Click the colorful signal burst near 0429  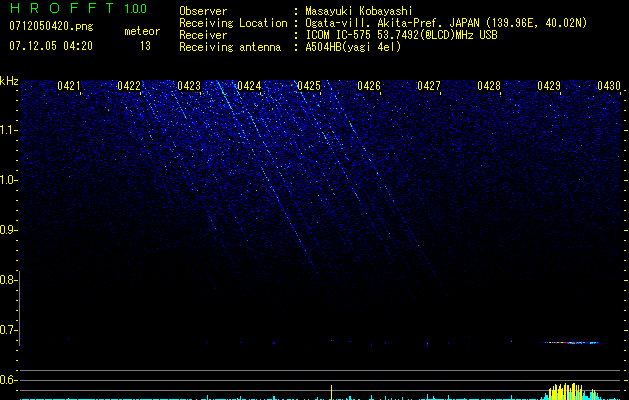click(x=569, y=343)
